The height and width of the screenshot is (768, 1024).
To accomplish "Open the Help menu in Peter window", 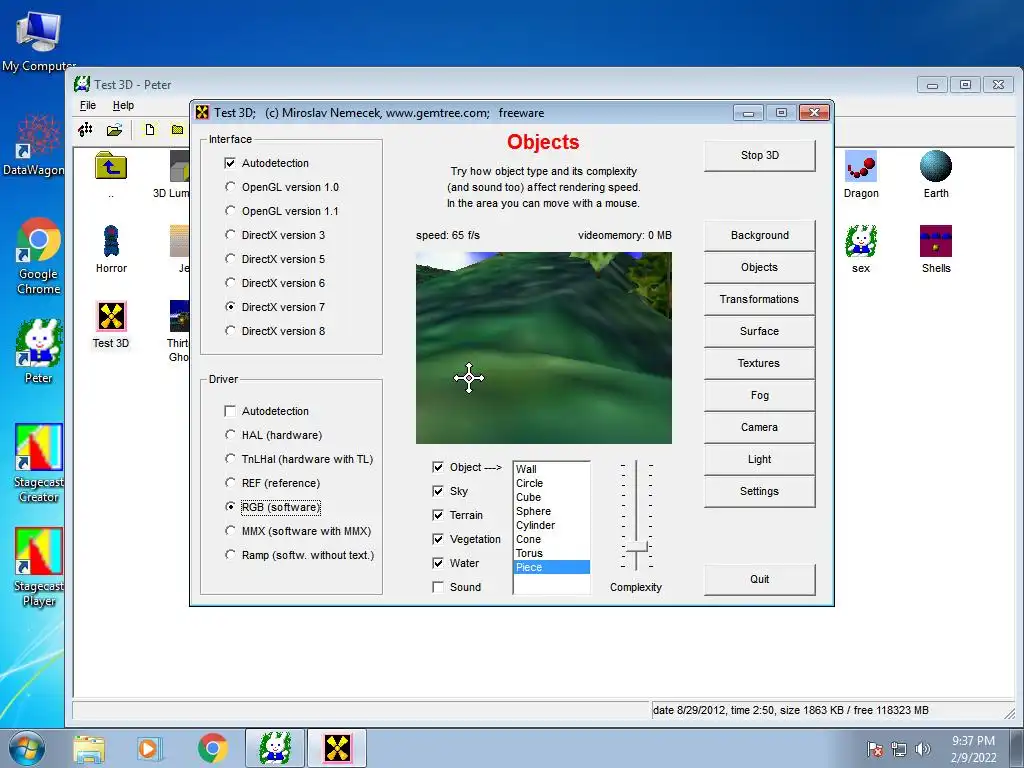I will coord(123,105).
